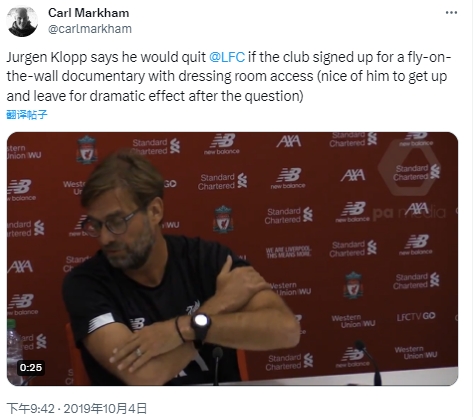Click the hexagon watermark logo in video corner

click(409, 170)
